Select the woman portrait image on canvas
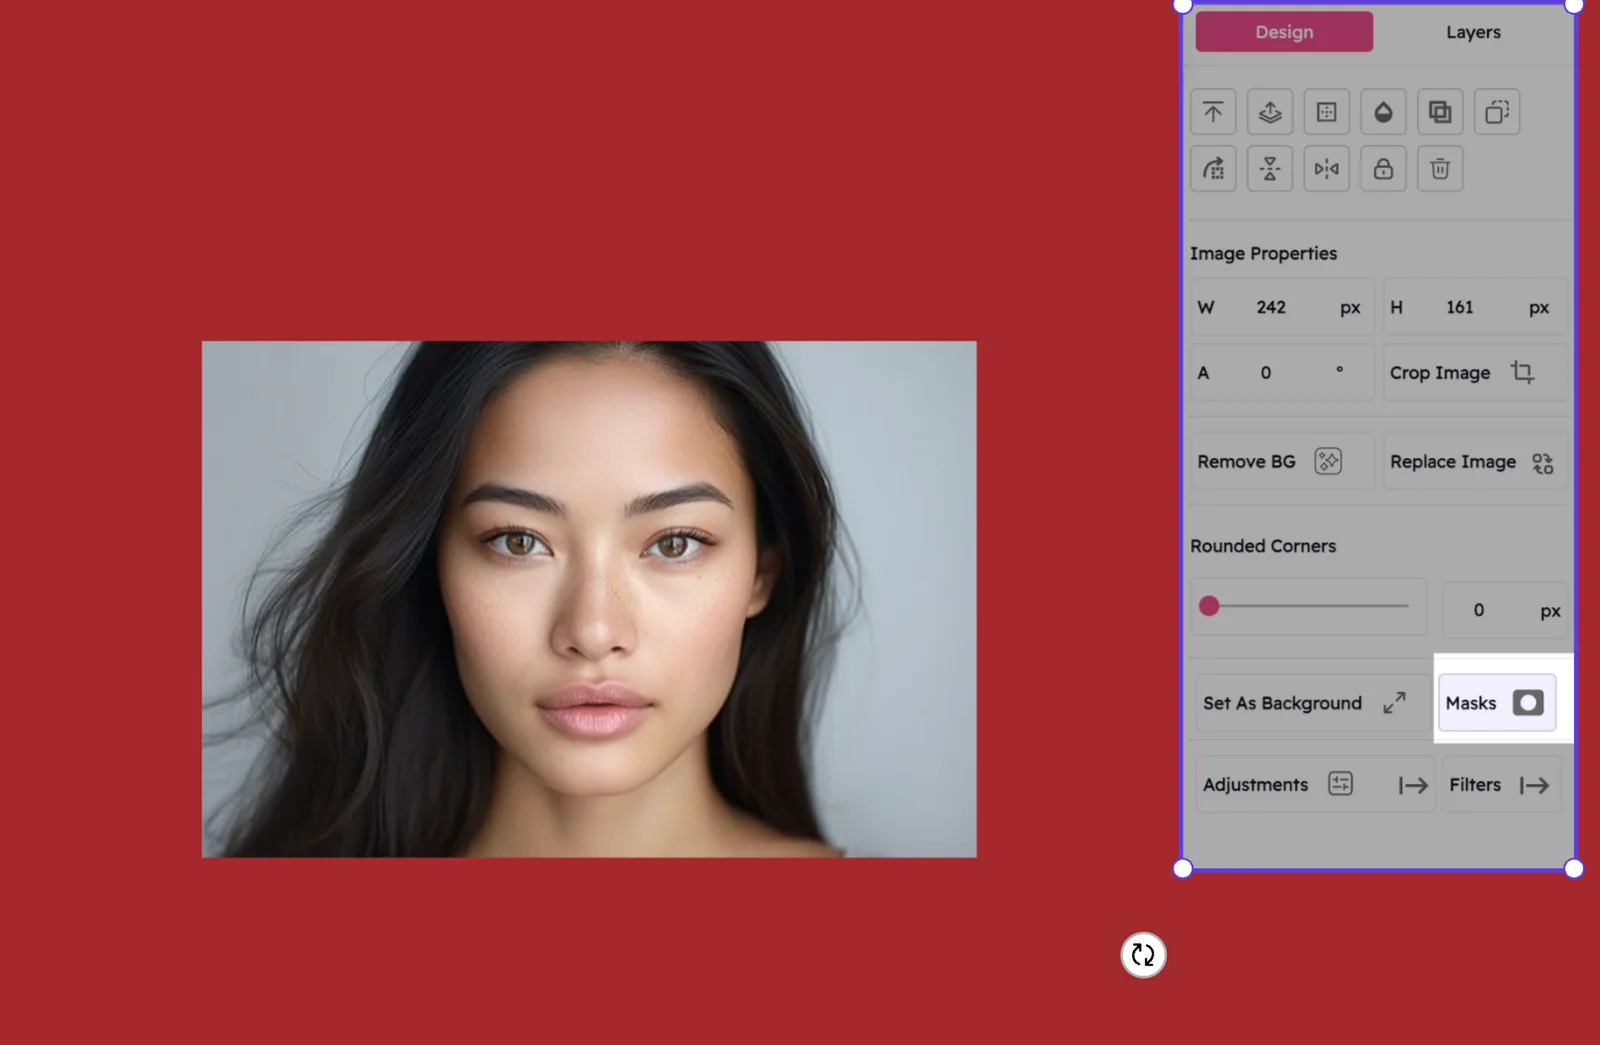 tap(589, 599)
